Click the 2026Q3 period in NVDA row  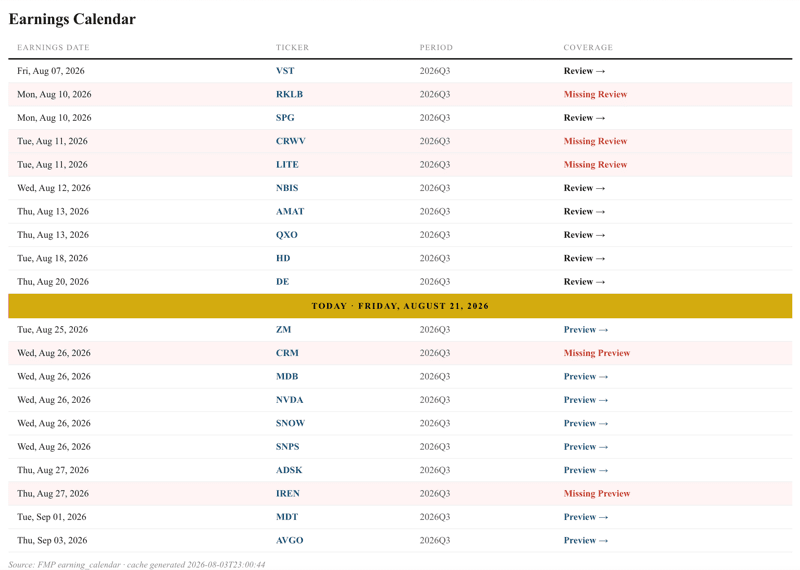tap(435, 401)
